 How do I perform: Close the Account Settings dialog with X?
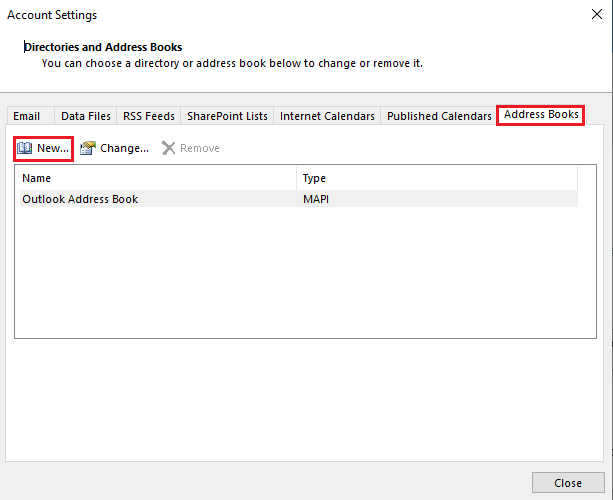pos(597,14)
